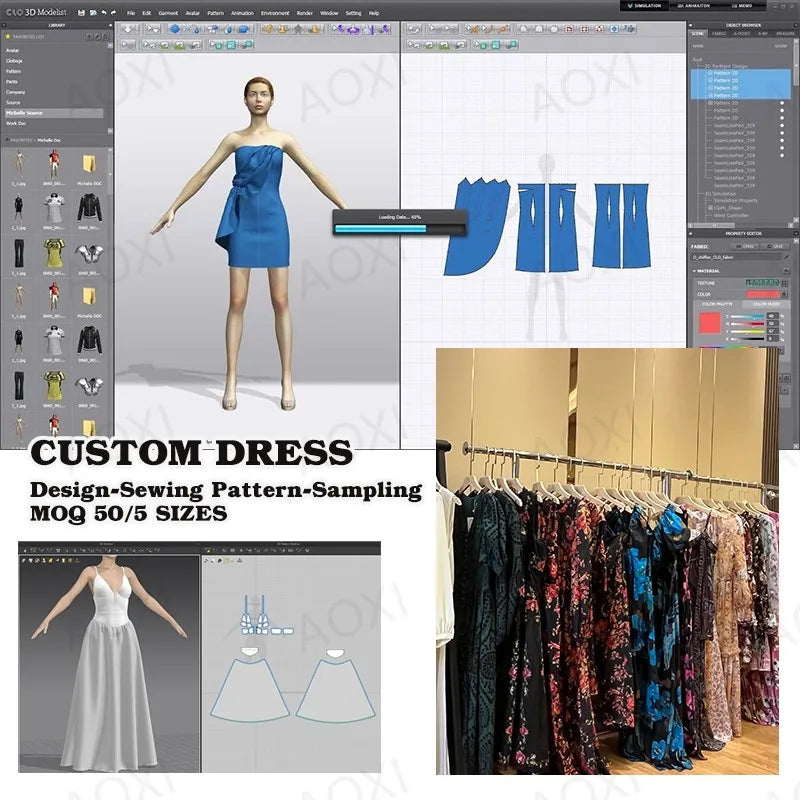
Task: Select Michelle Source in the library list
Action: coord(54,113)
